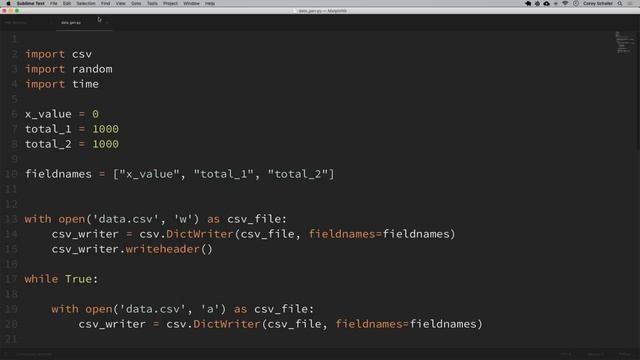Image resolution: width=640 pixels, height=360 pixels.
Task: Click the clock icon in menu bar
Action: click(x=576, y=3)
